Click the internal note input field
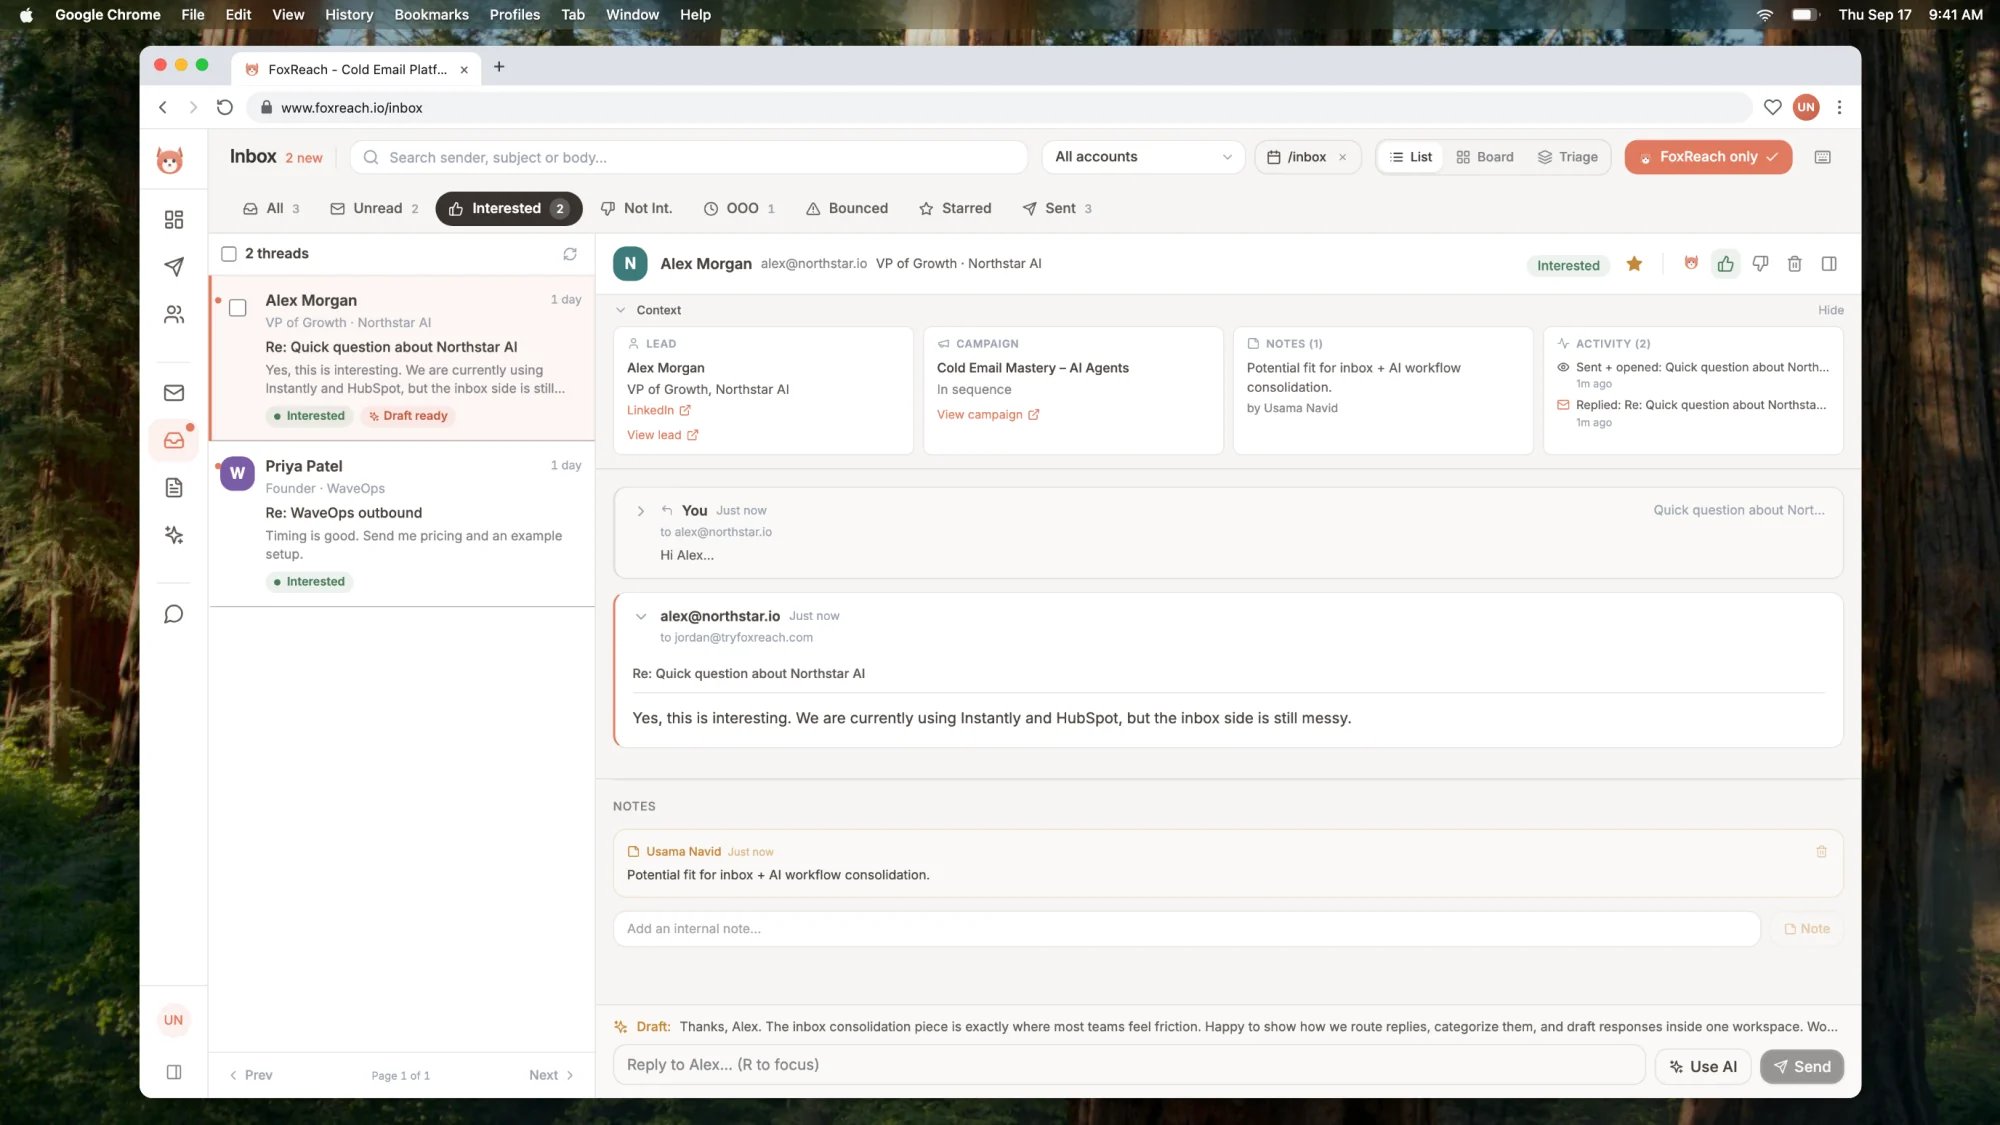The width and height of the screenshot is (2000, 1125). [1186, 929]
